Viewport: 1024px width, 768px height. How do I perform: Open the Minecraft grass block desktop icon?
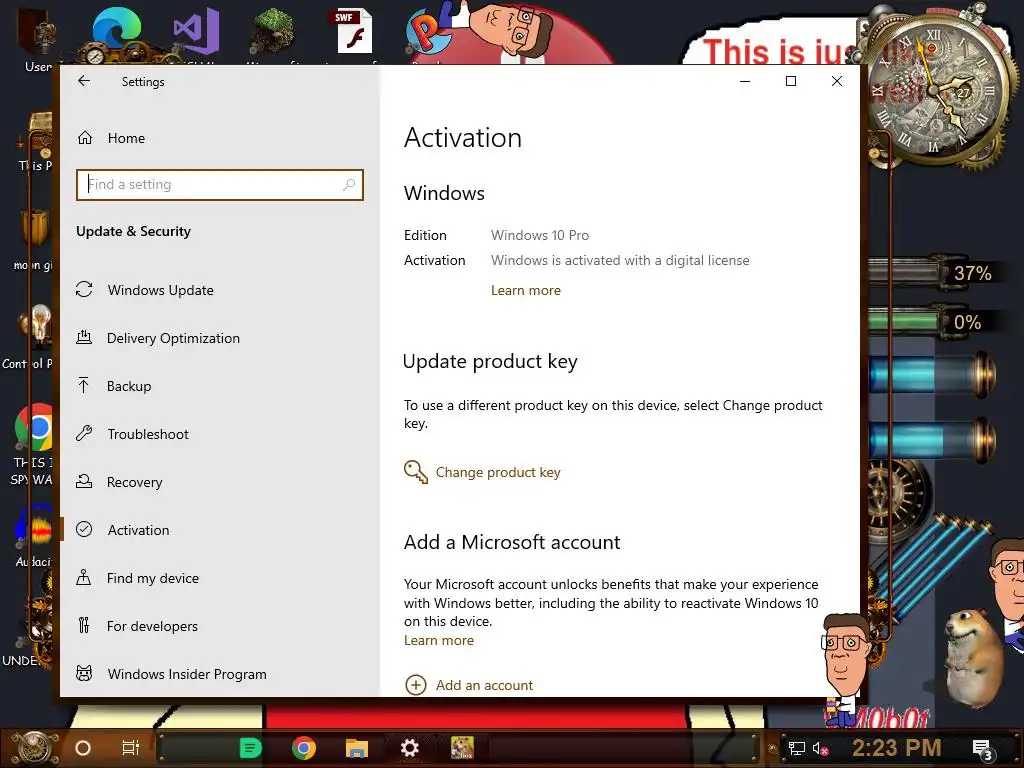[272, 31]
